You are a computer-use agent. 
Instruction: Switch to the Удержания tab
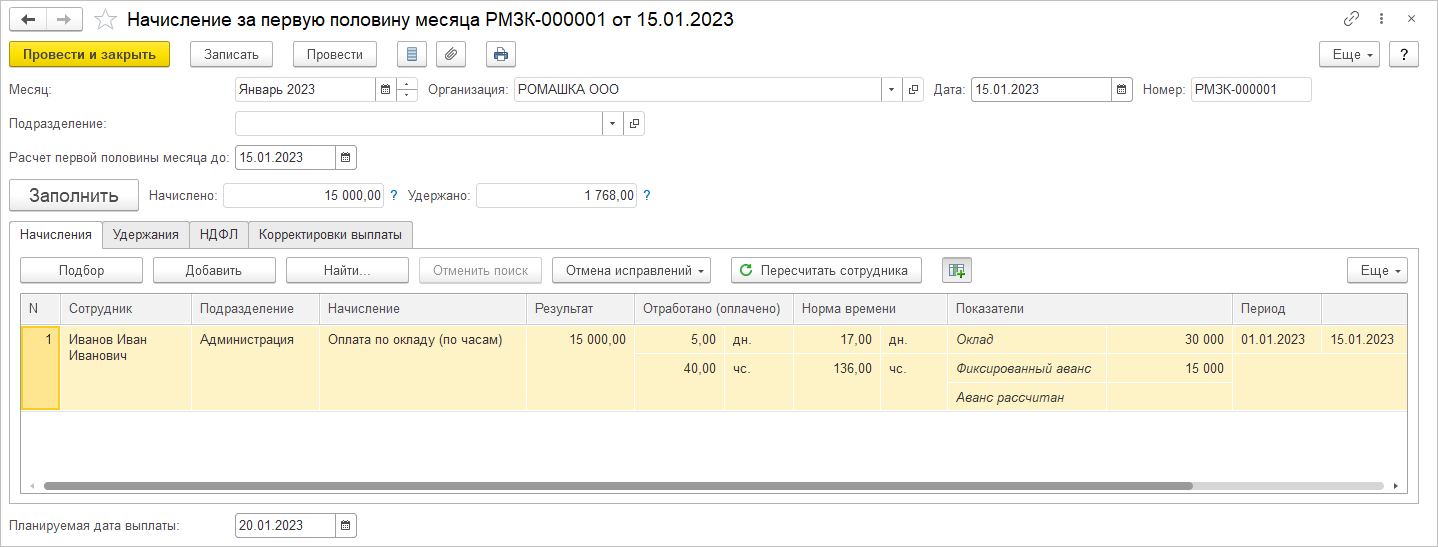pos(145,234)
